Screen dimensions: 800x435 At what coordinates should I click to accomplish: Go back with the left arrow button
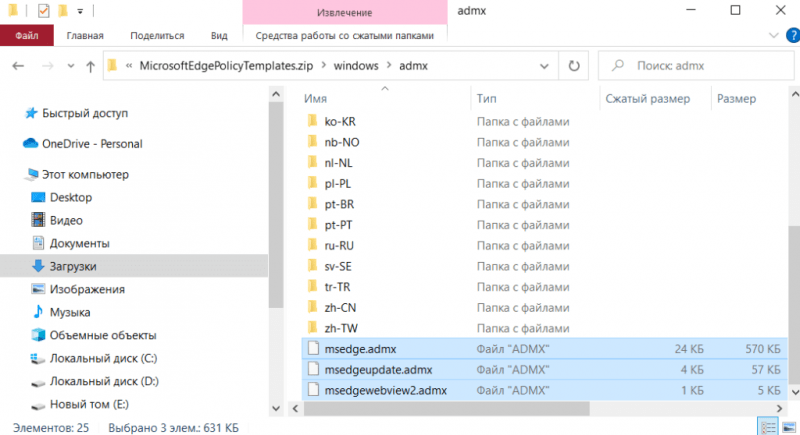[x=18, y=66]
